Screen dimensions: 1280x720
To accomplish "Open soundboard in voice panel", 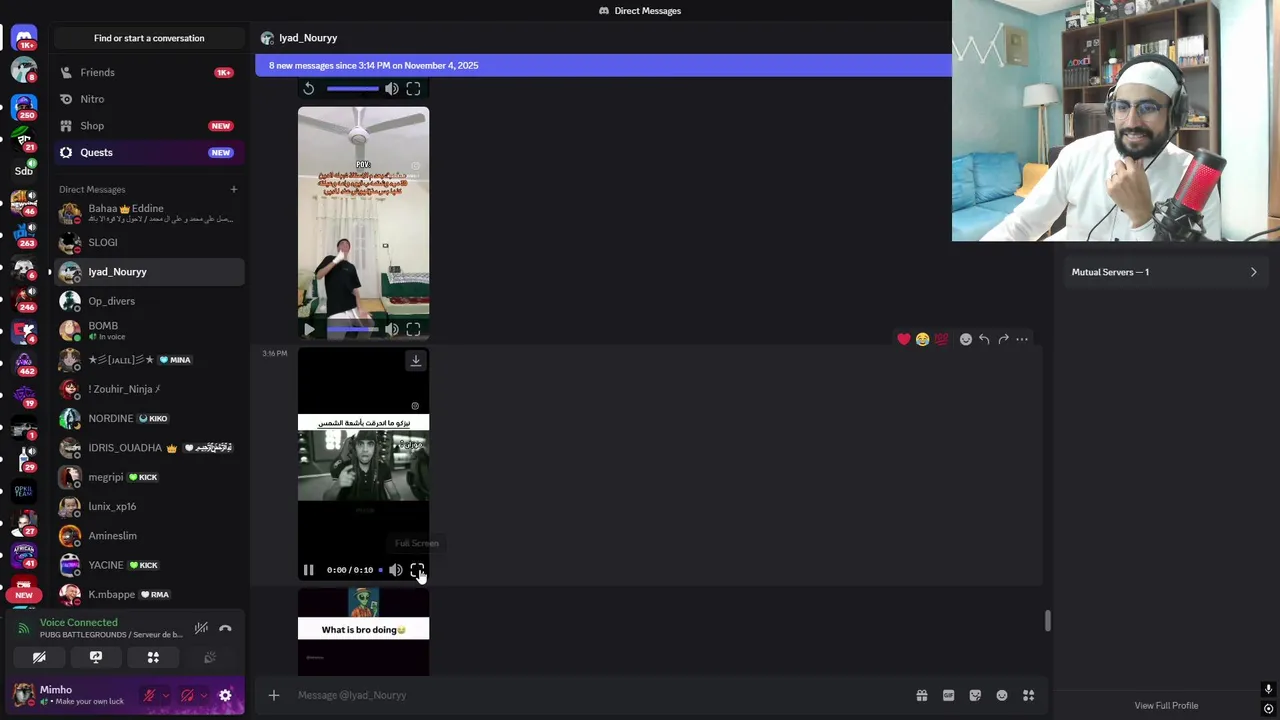I will [210, 657].
